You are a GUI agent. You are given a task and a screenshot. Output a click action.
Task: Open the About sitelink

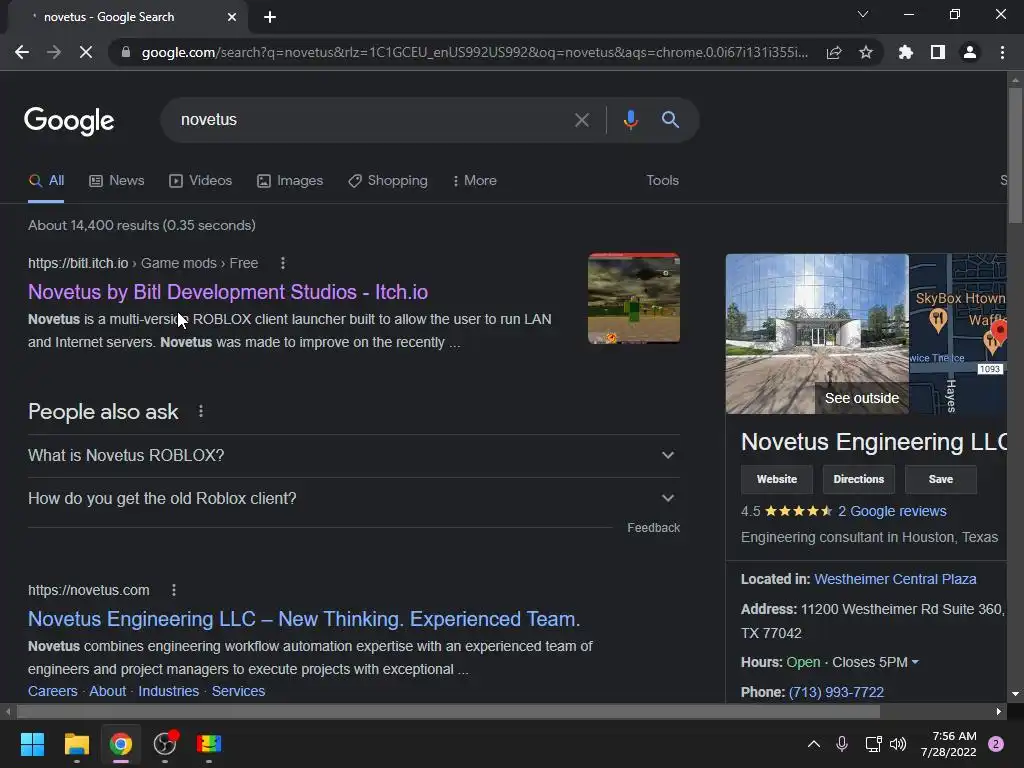pyautogui.click(x=108, y=691)
